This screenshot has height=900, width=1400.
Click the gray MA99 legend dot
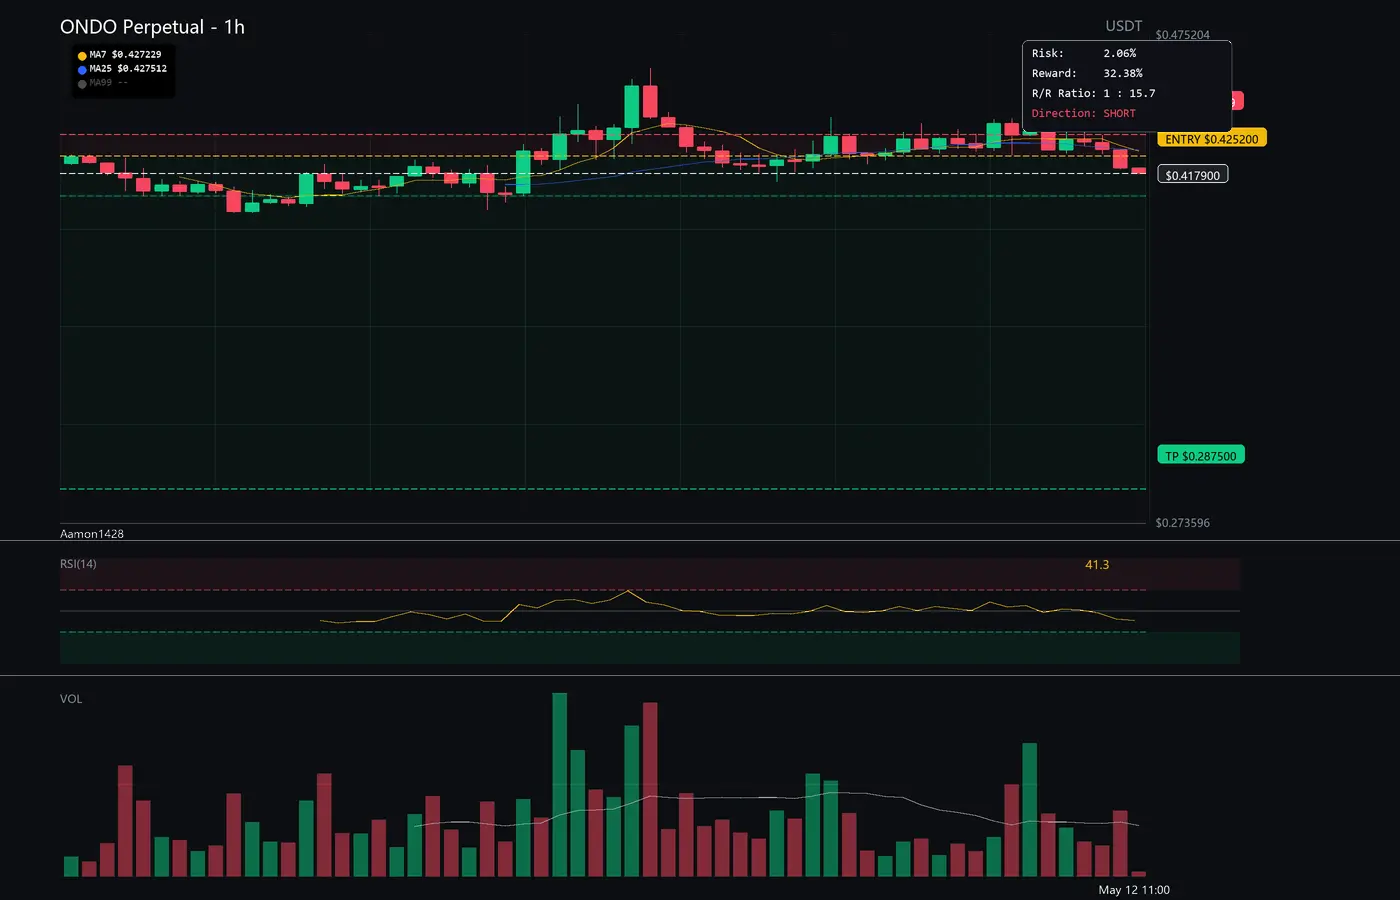[82, 84]
